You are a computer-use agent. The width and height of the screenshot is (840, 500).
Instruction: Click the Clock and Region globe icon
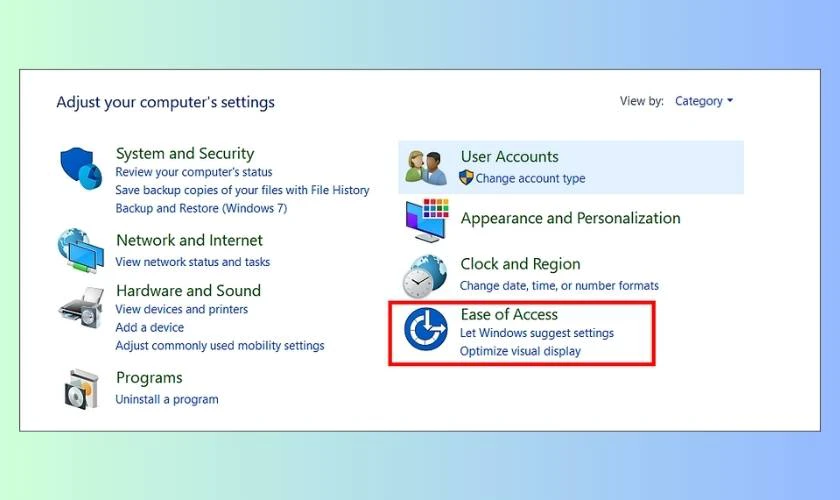click(x=425, y=276)
